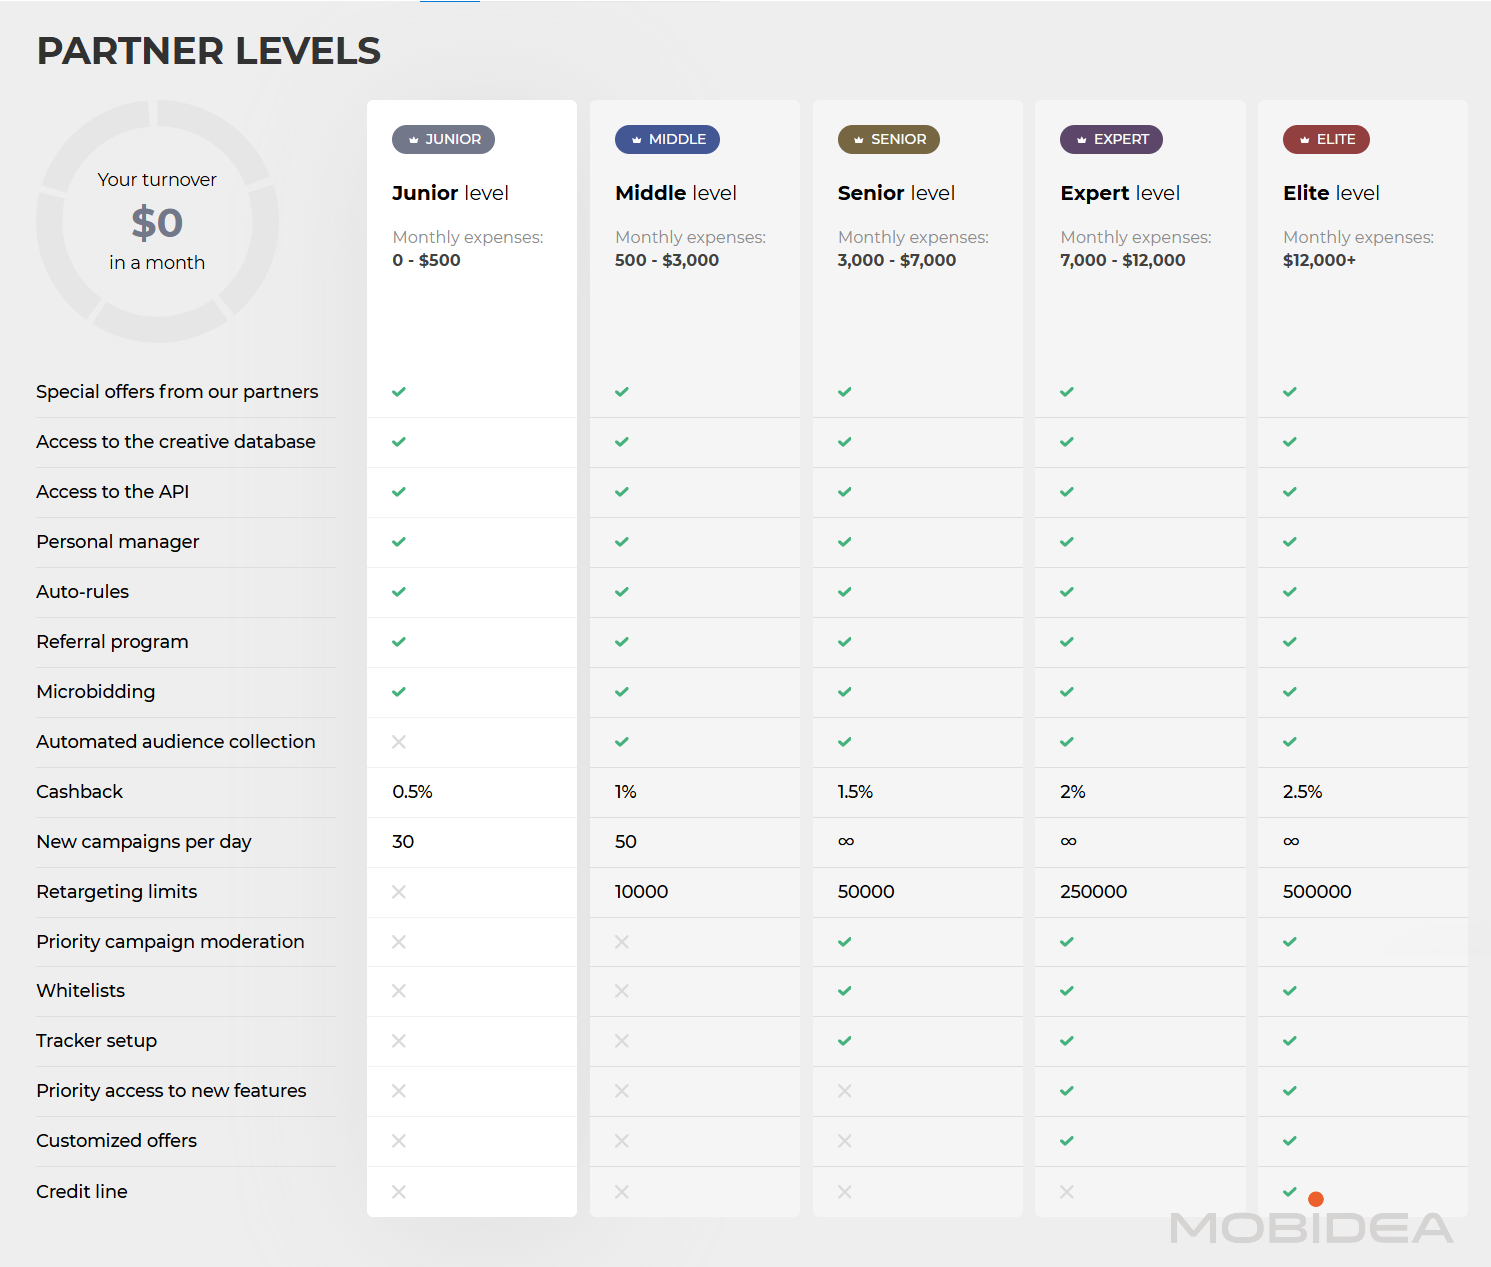Viewport: 1491px width, 1267px height.
Task: Click Junior's Automated audience collection cross icon
Action: (399, 742)
